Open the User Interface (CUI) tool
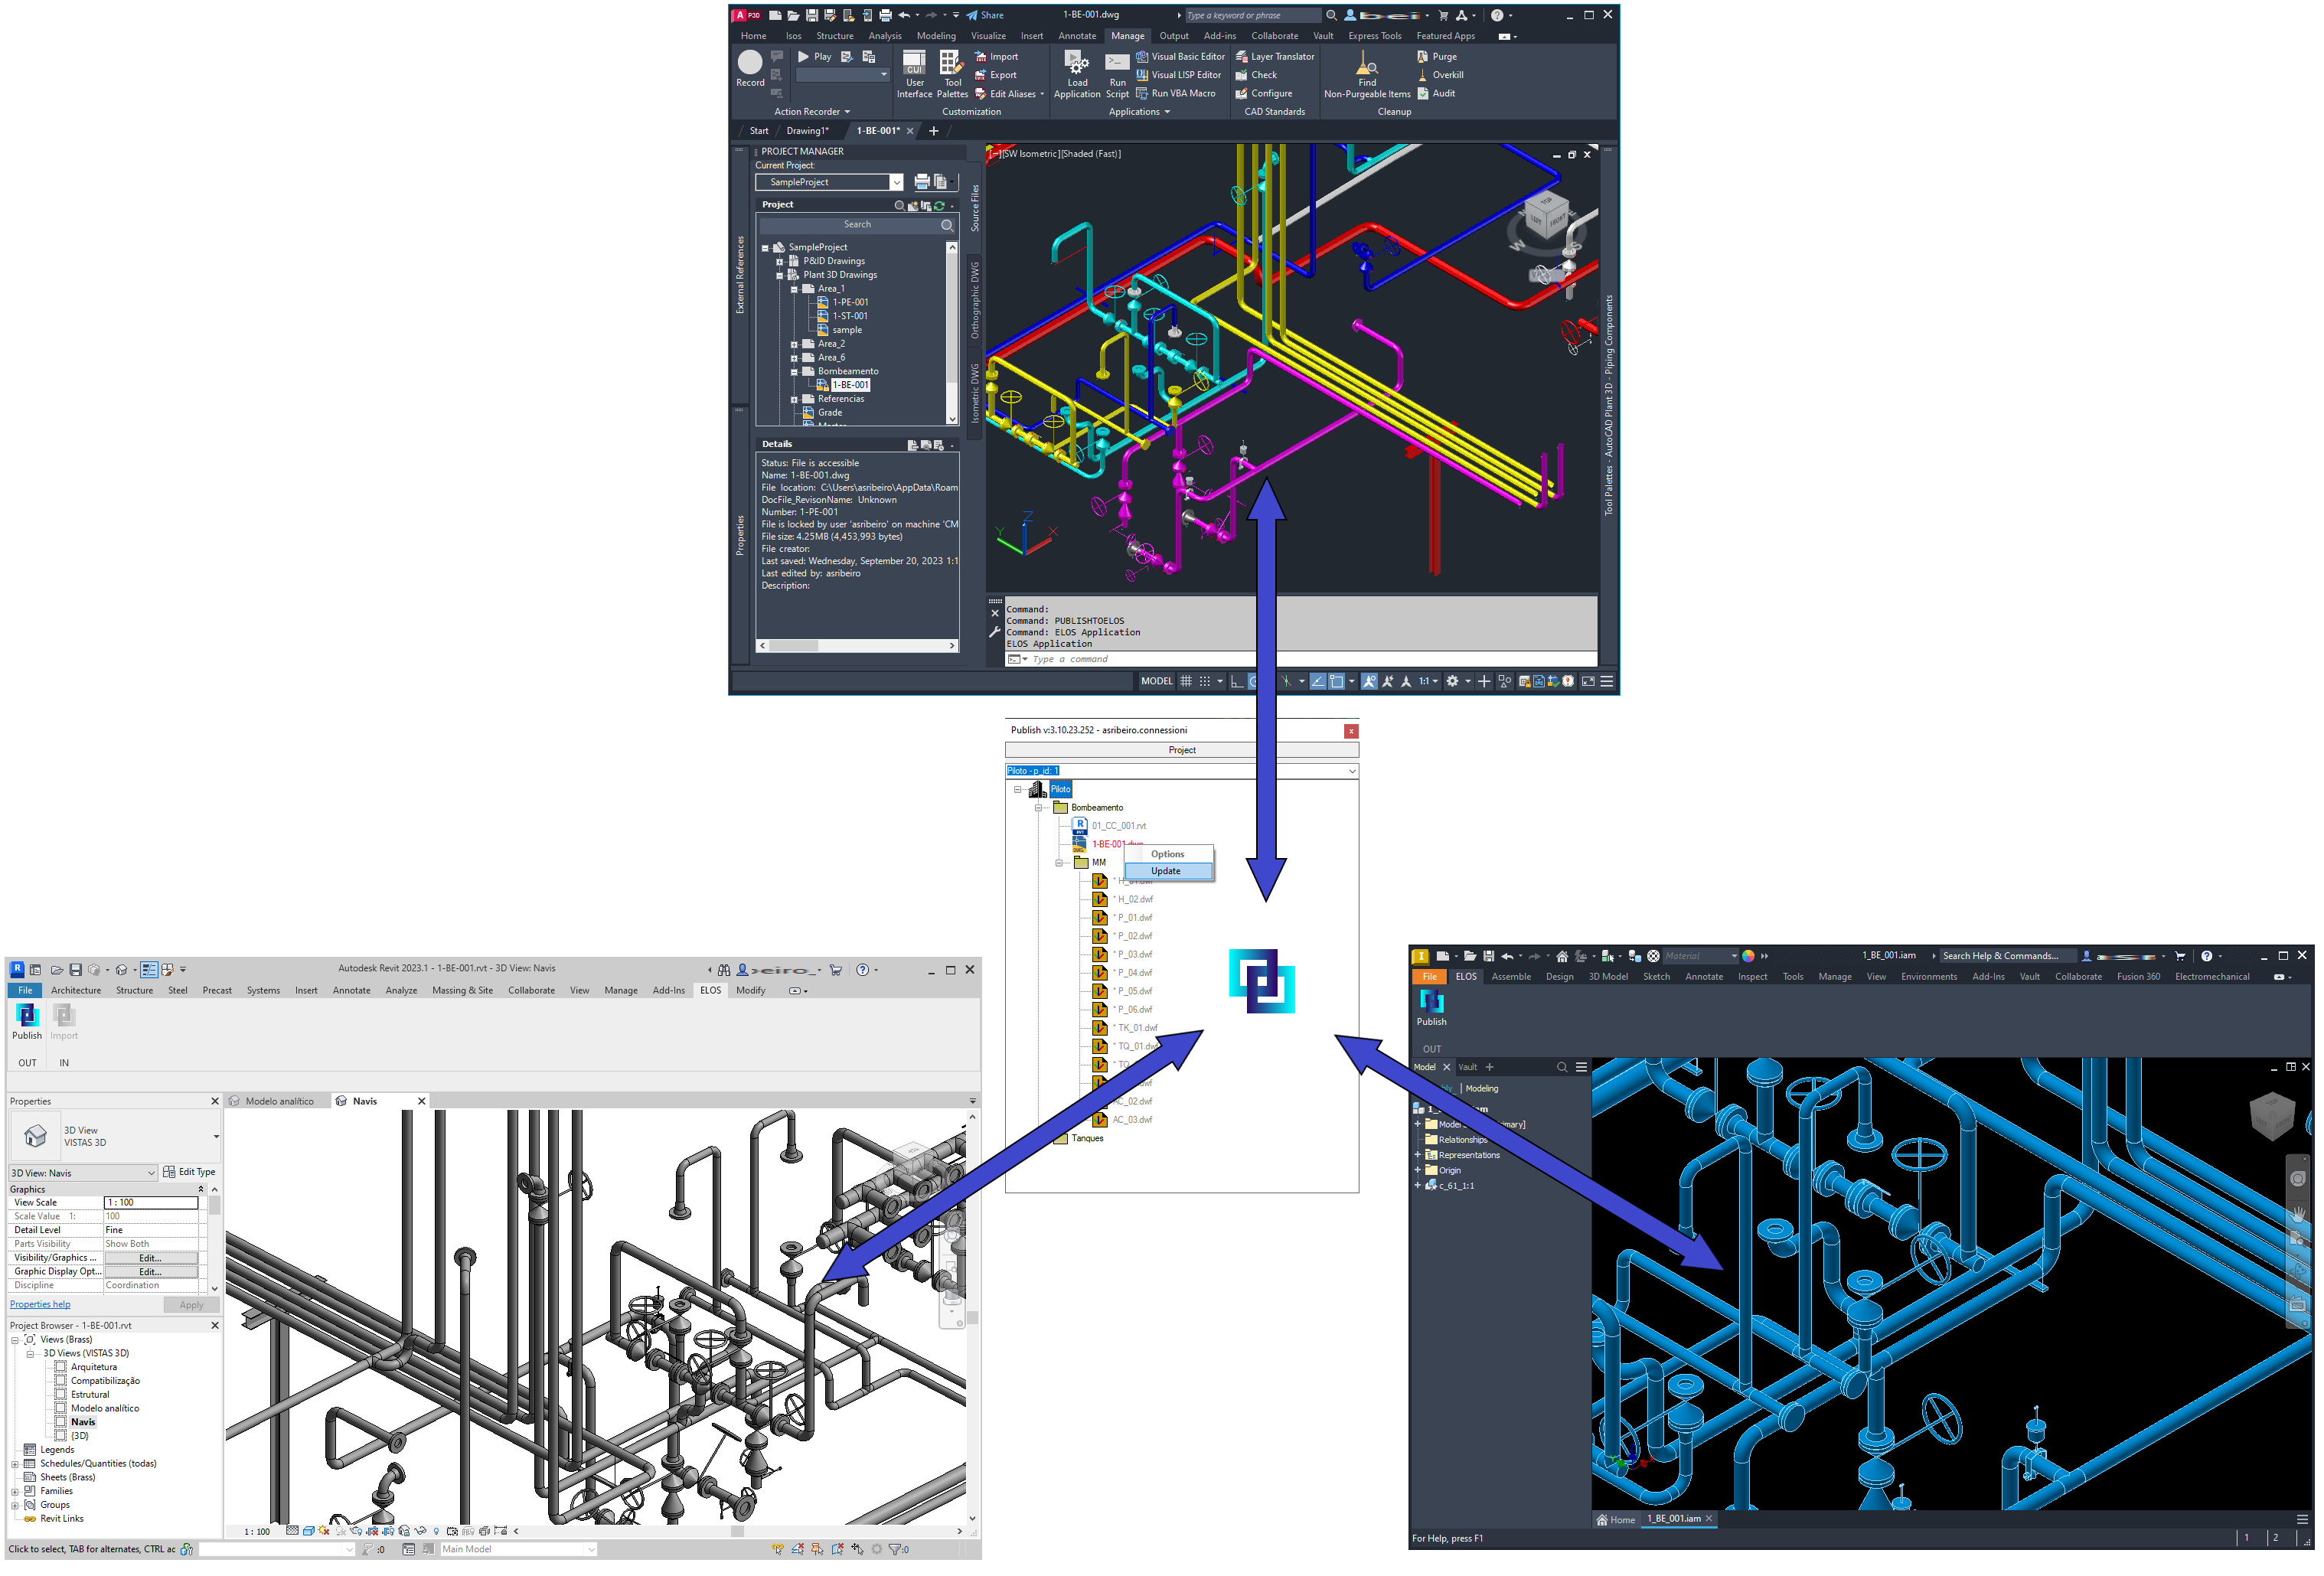This screenshot has width=2324, height=1576. [914, 75]
